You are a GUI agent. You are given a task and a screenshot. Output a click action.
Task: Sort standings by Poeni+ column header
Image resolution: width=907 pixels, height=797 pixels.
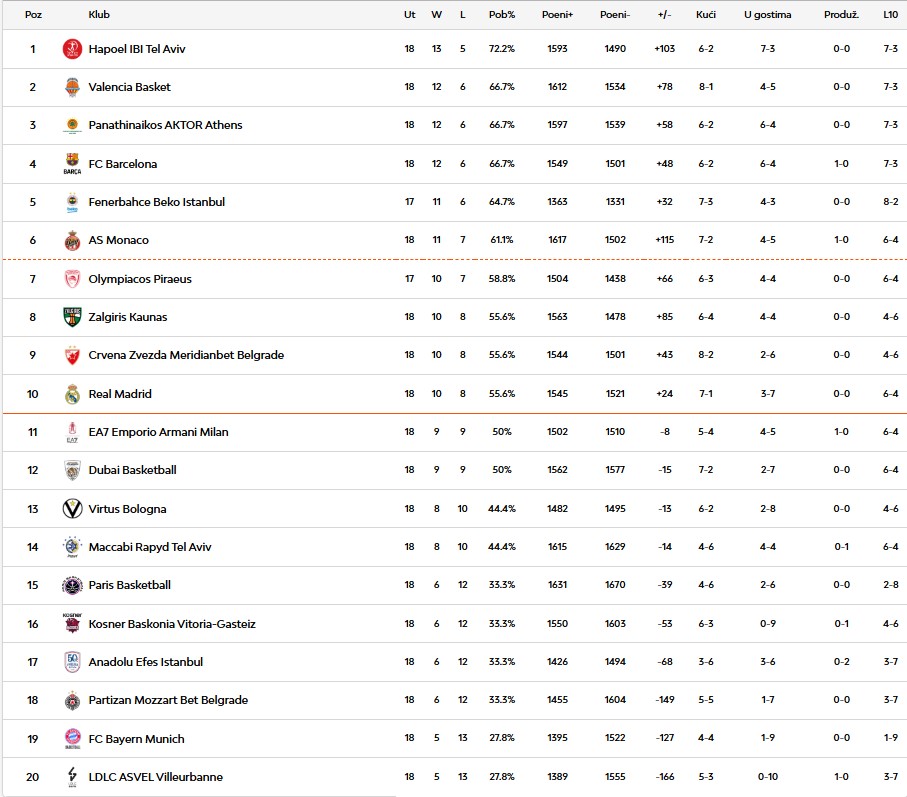(557, 15)
